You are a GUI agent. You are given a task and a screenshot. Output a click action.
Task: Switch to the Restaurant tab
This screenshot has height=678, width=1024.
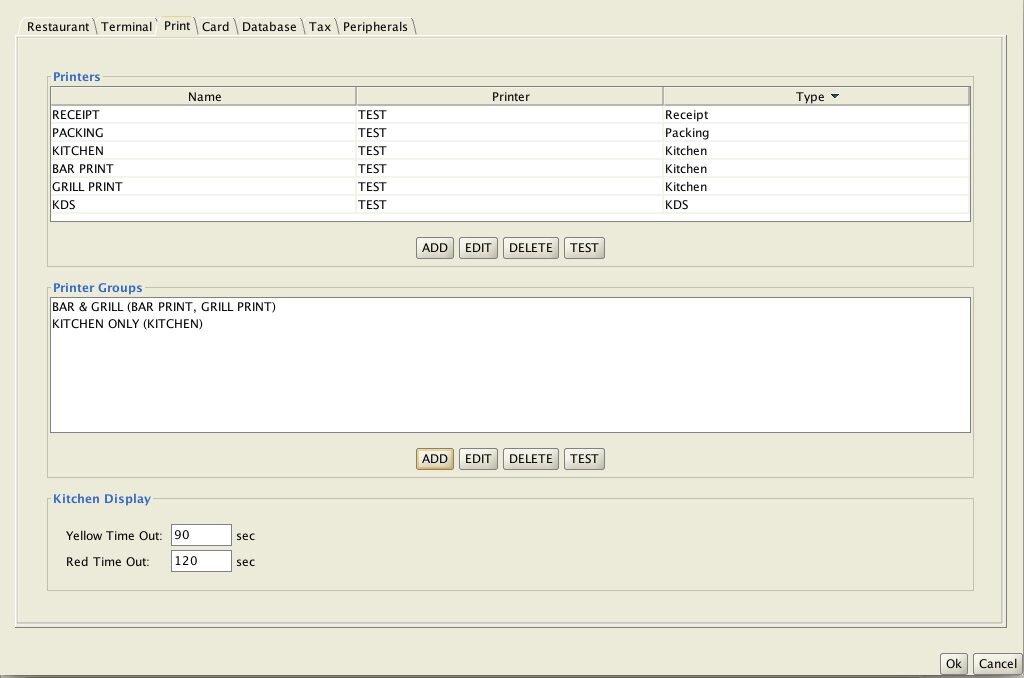click(x=57, y=27)
